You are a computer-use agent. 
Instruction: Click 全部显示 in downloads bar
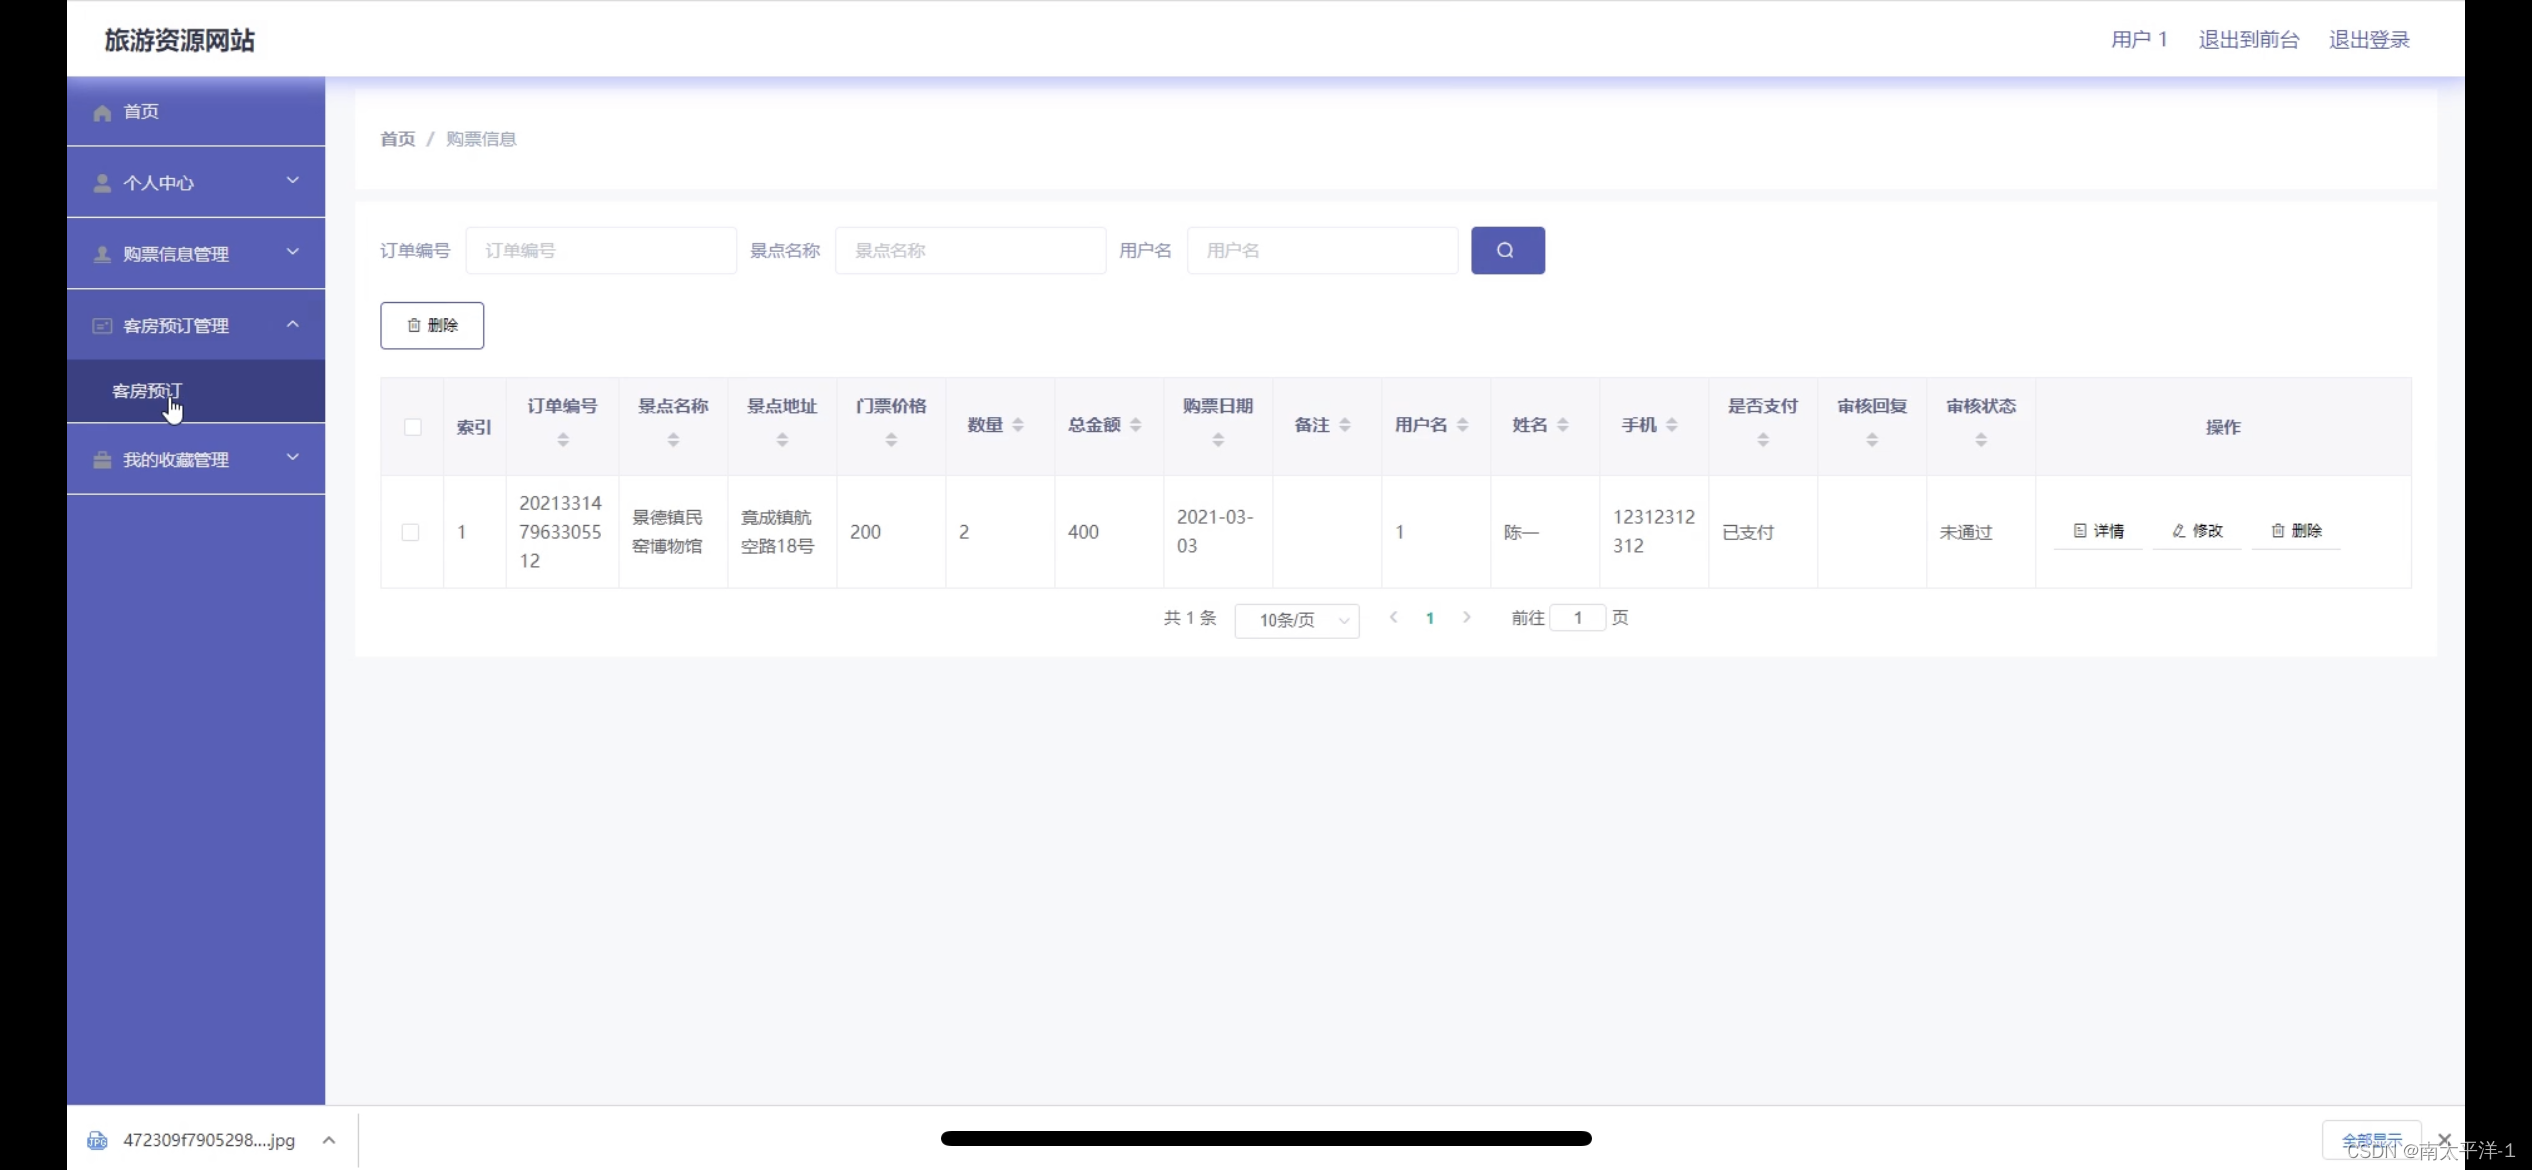(2371, 1141)
